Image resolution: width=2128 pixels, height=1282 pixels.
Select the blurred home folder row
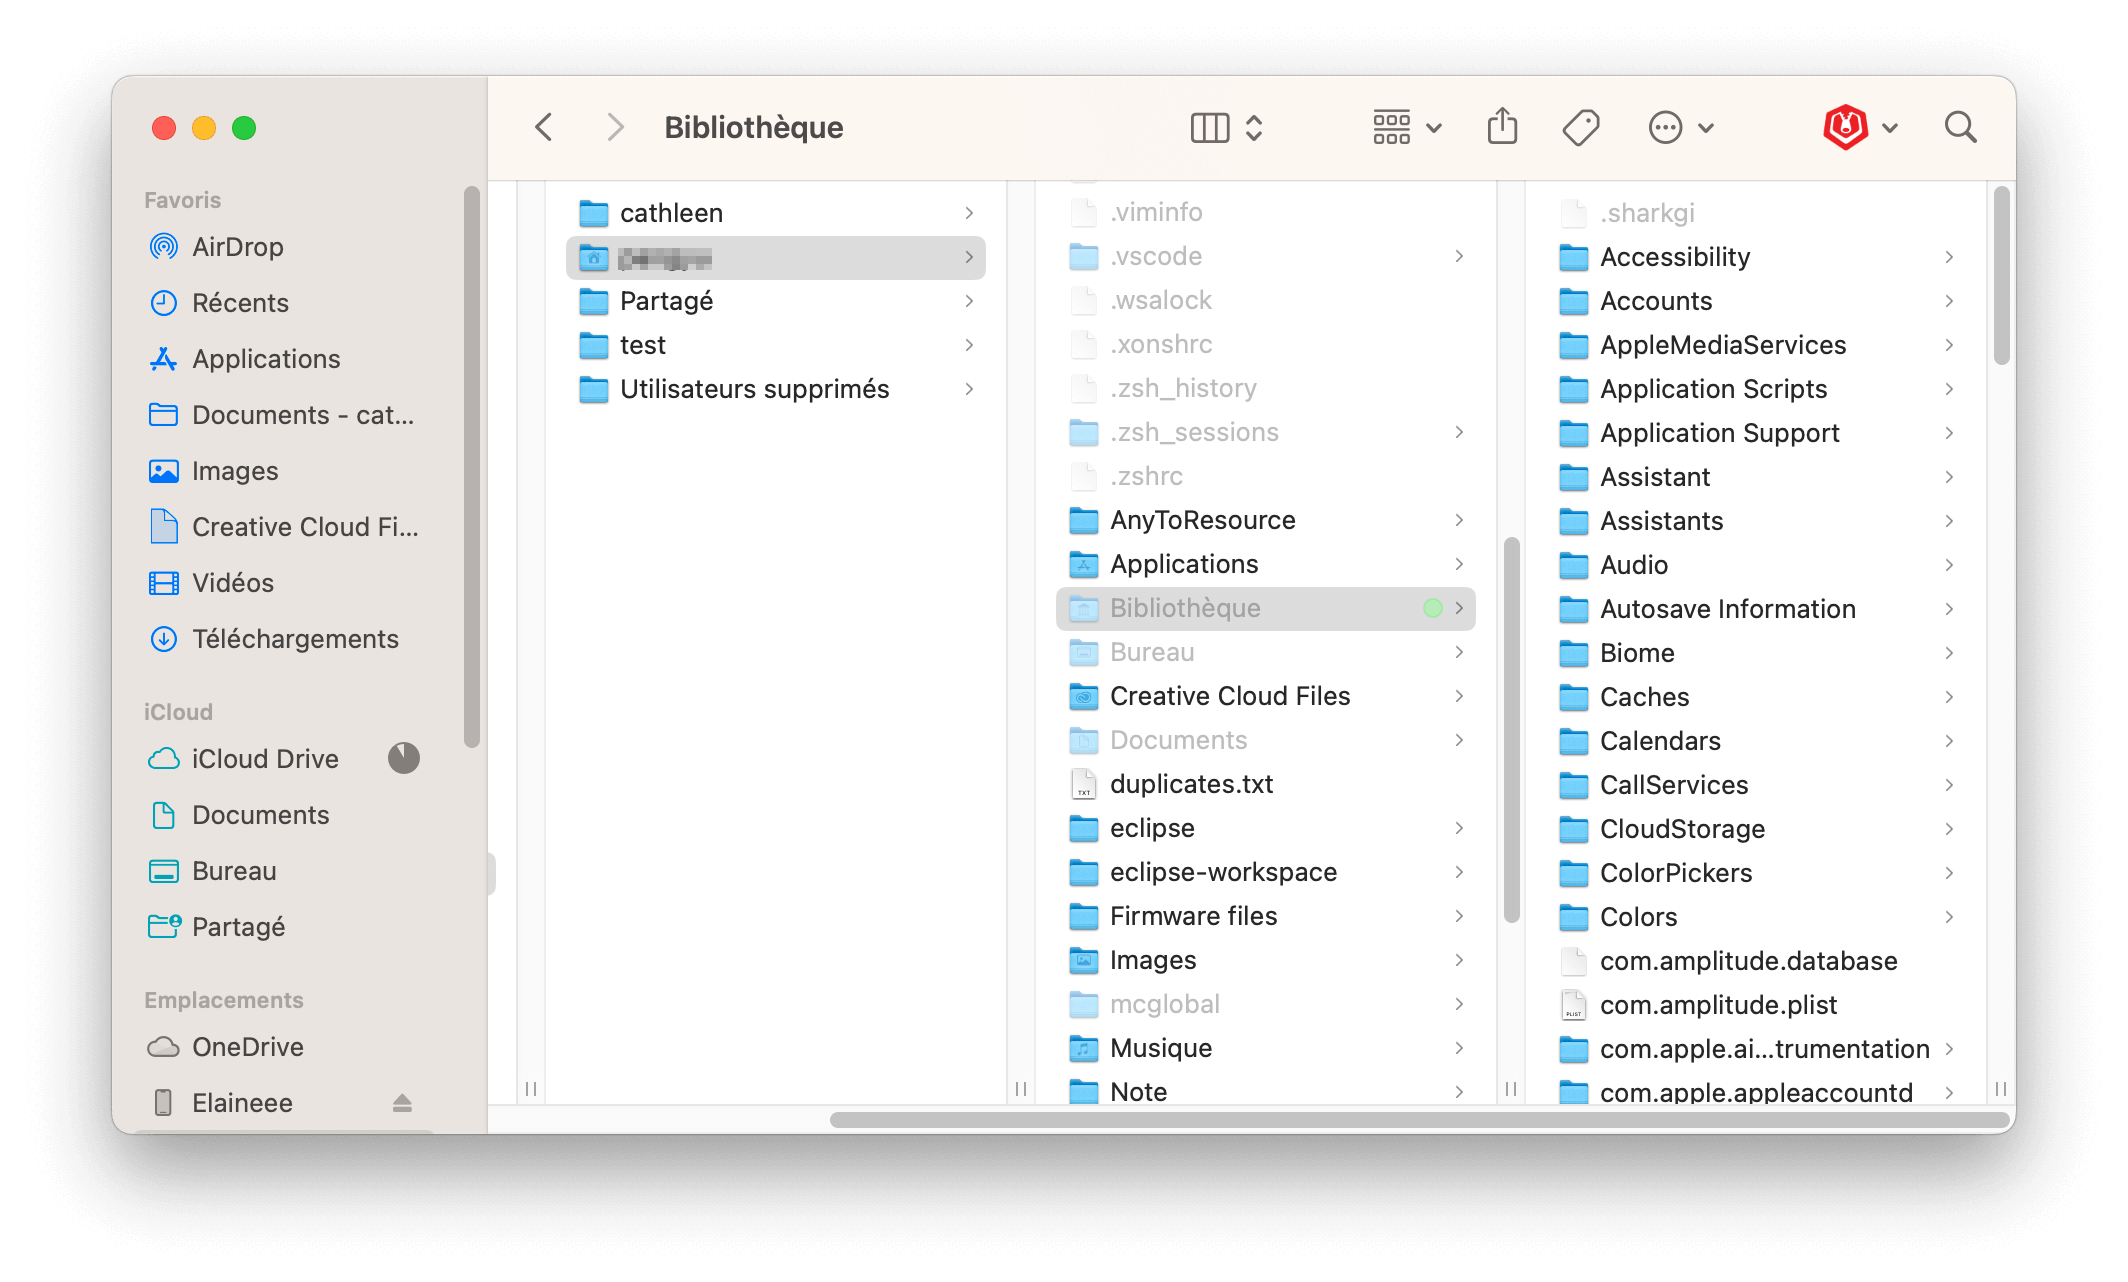pyautogui.click(x=776, y=258)
